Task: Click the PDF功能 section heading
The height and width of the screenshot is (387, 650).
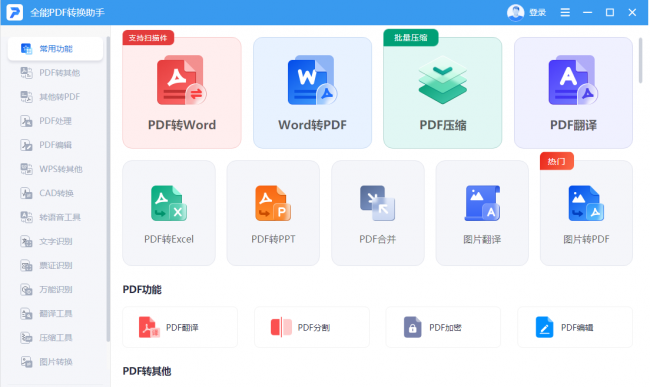Action: tap(142, 289)
